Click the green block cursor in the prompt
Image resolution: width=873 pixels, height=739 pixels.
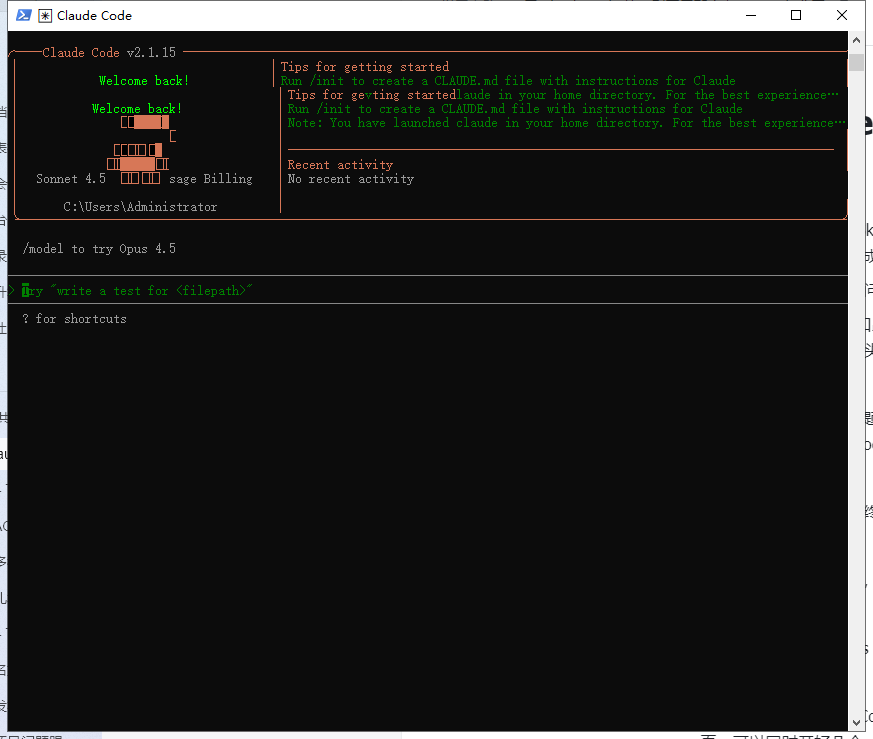tap(25, 290)
